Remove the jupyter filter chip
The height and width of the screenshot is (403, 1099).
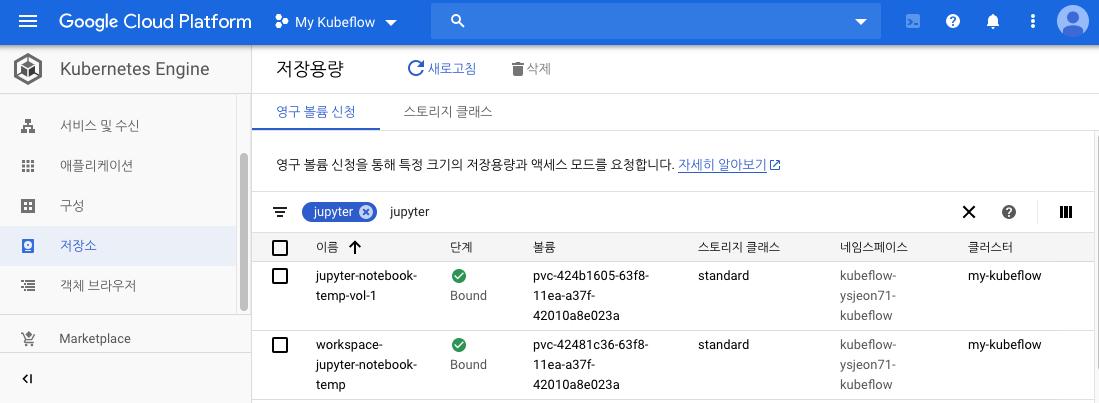pos(365,212)
